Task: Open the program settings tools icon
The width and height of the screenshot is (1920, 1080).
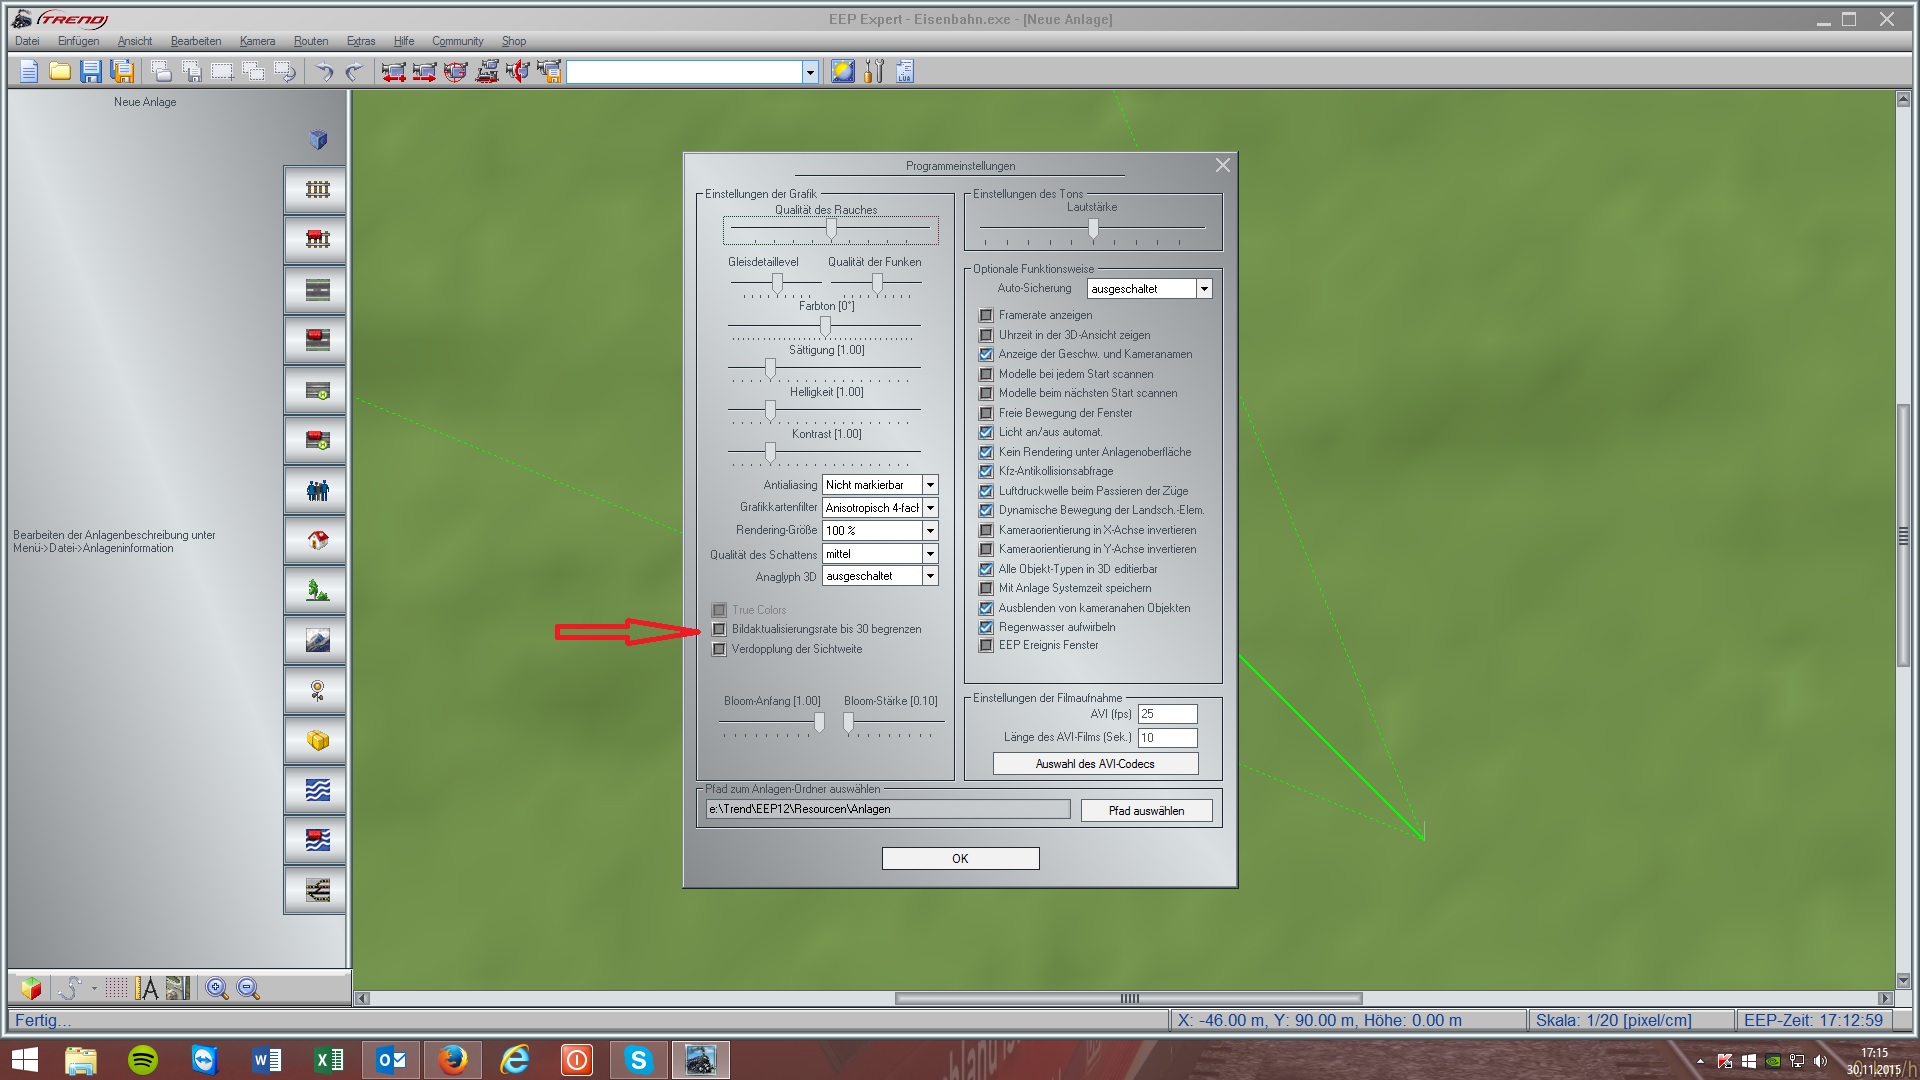Action: point(874,71)
